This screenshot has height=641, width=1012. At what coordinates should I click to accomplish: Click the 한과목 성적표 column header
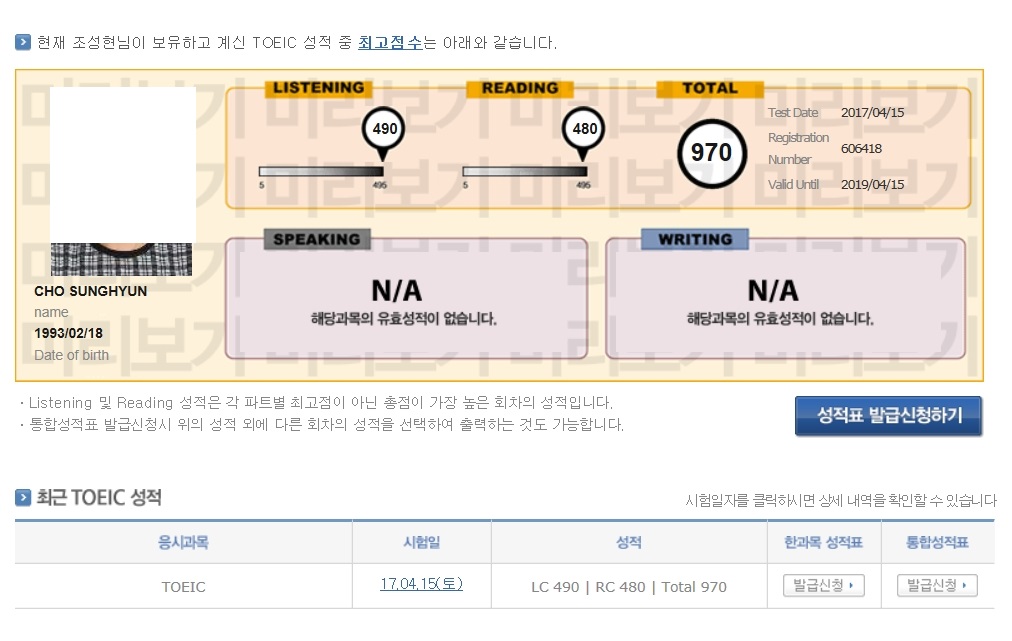click(824, 542)
